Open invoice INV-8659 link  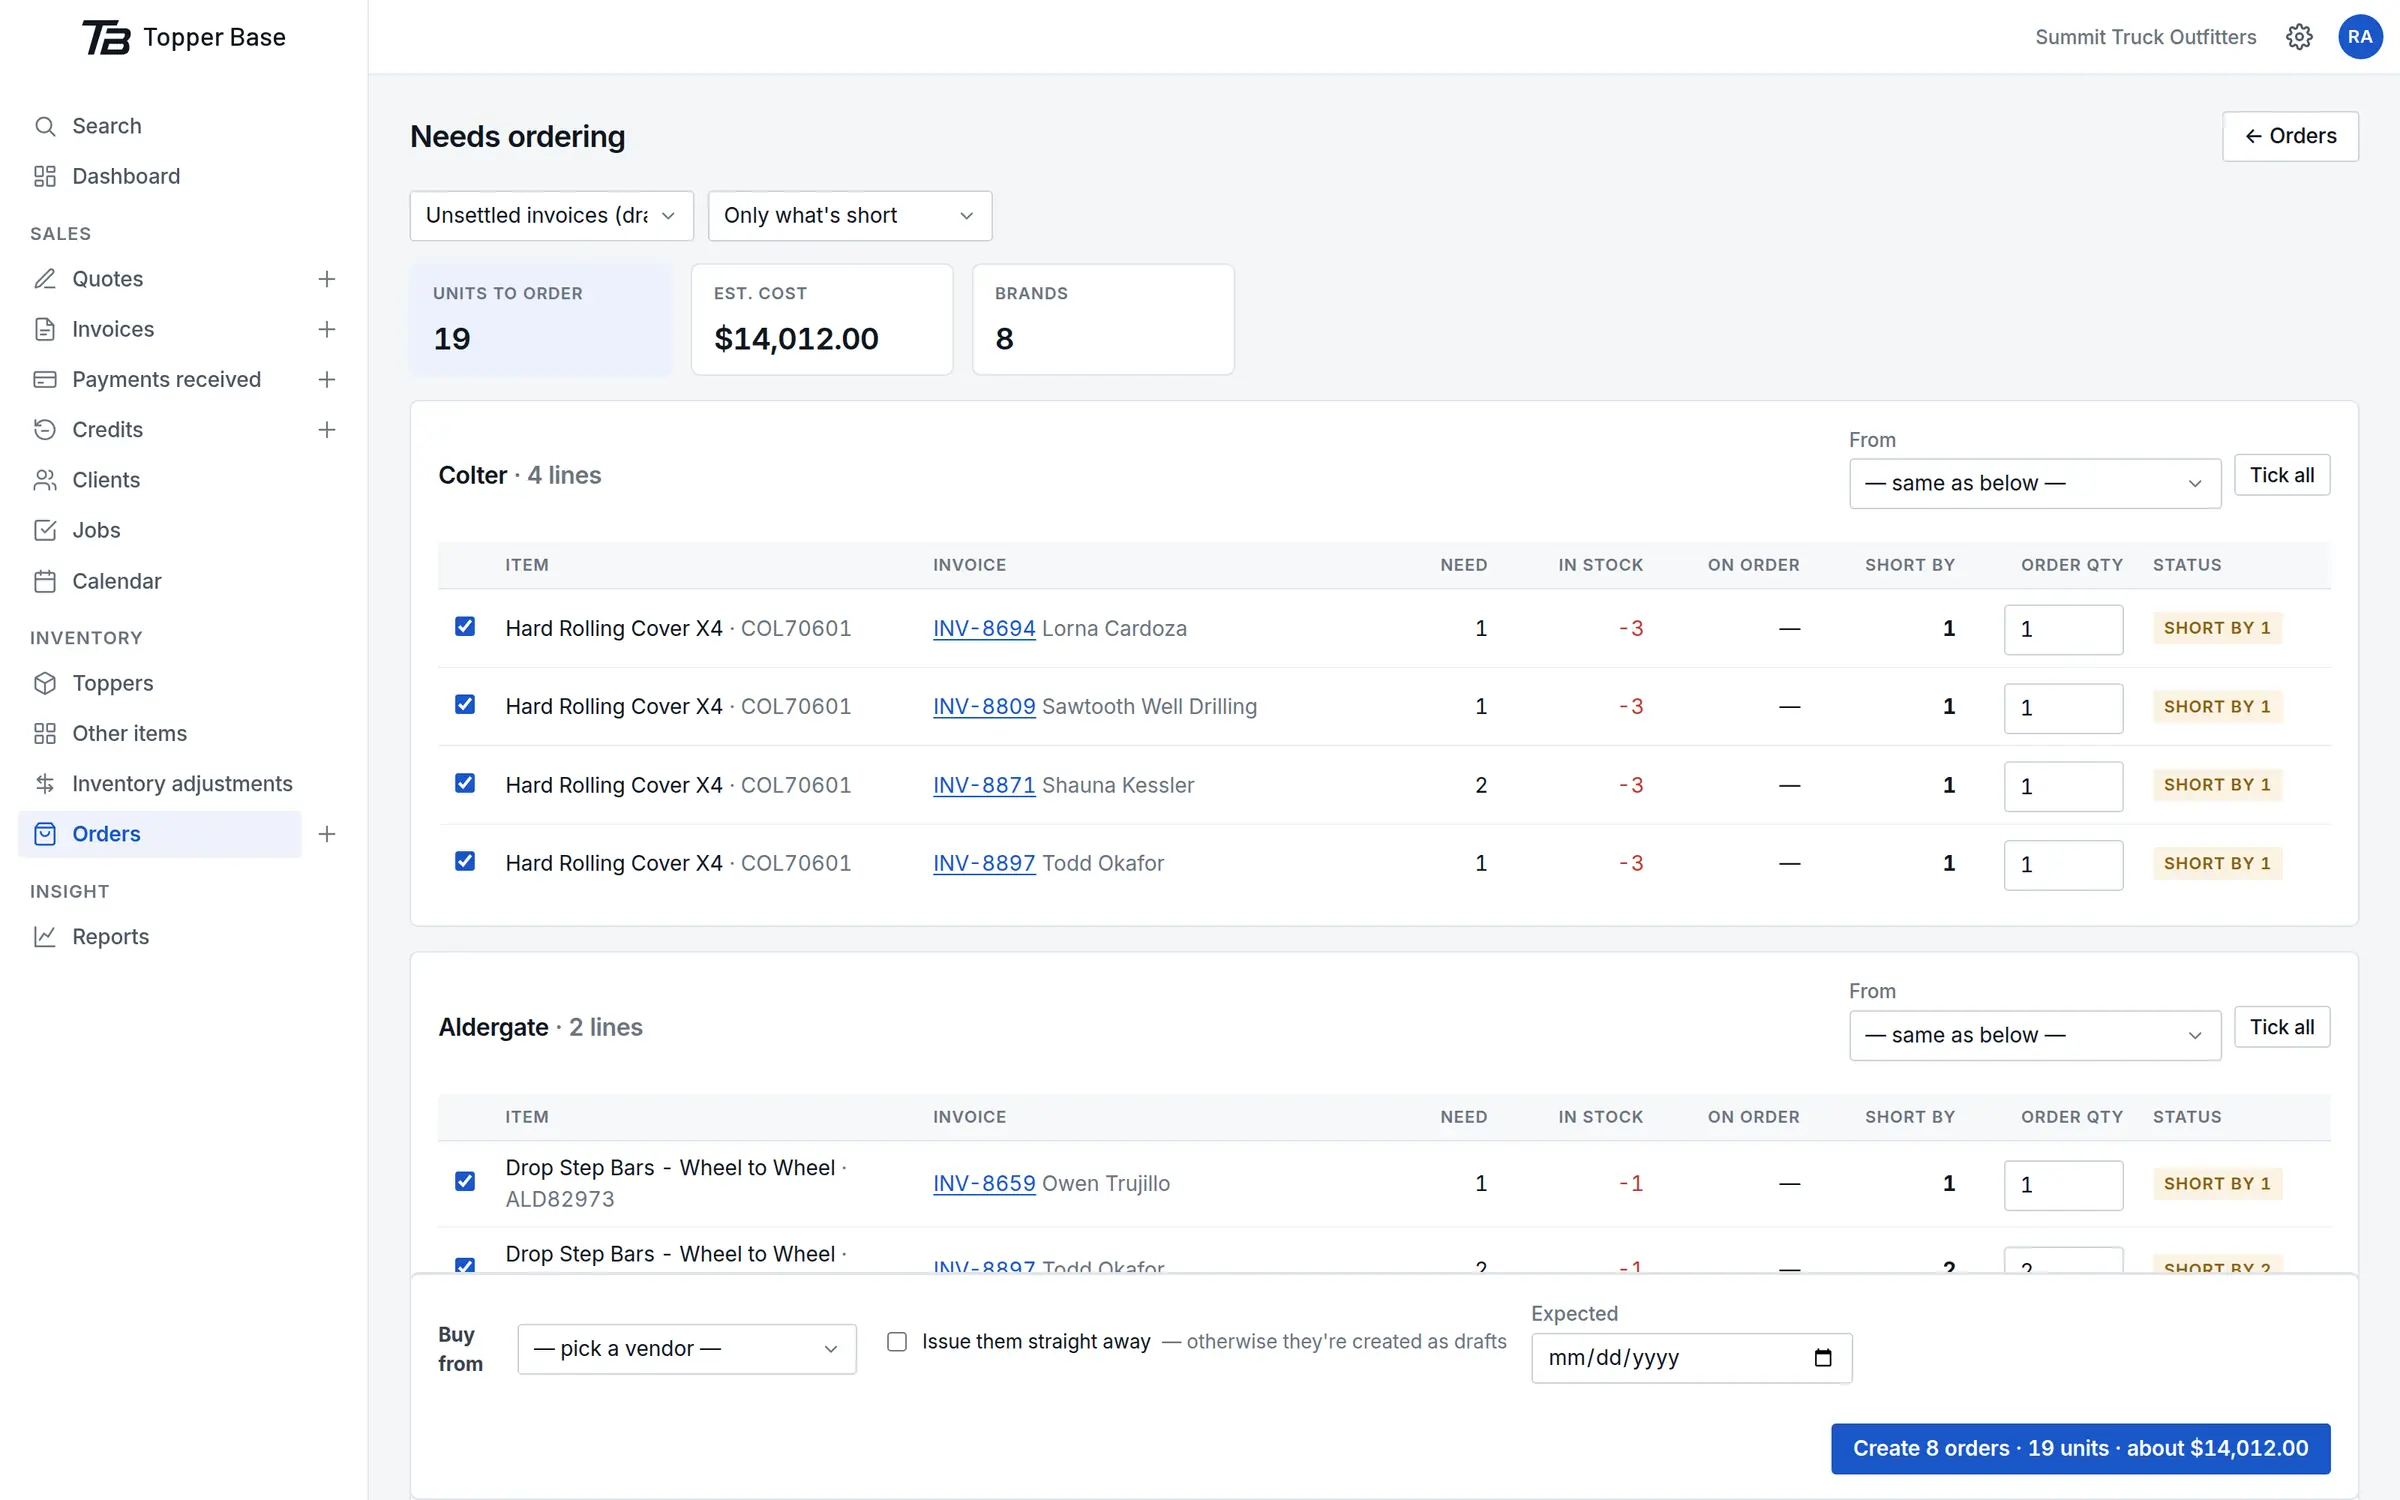[x=984, y=1183]
